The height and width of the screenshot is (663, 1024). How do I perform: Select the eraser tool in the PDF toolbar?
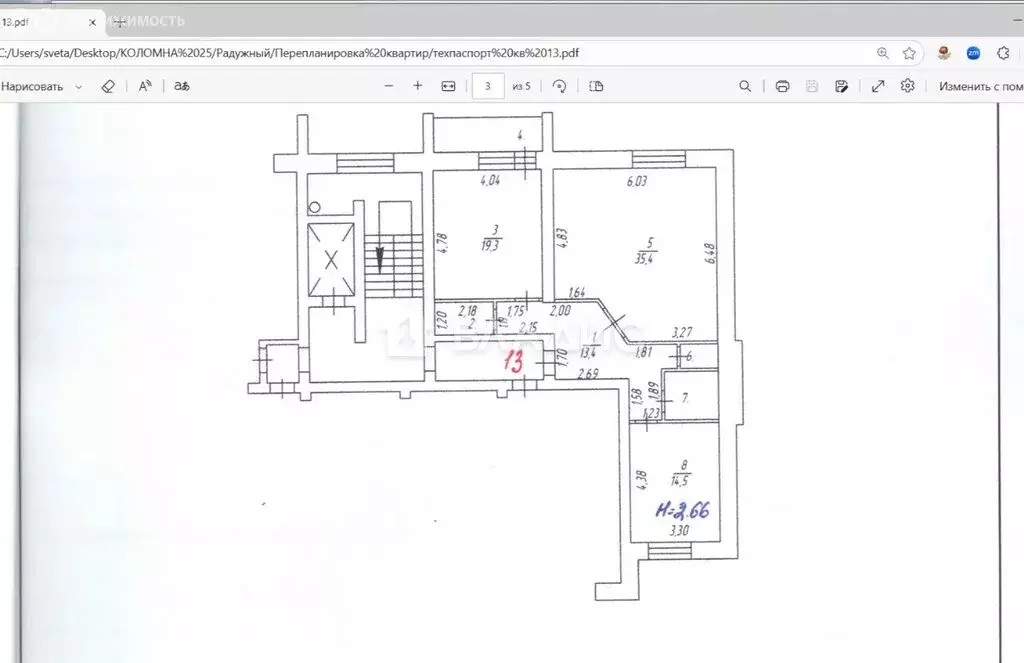click(109, 86)
